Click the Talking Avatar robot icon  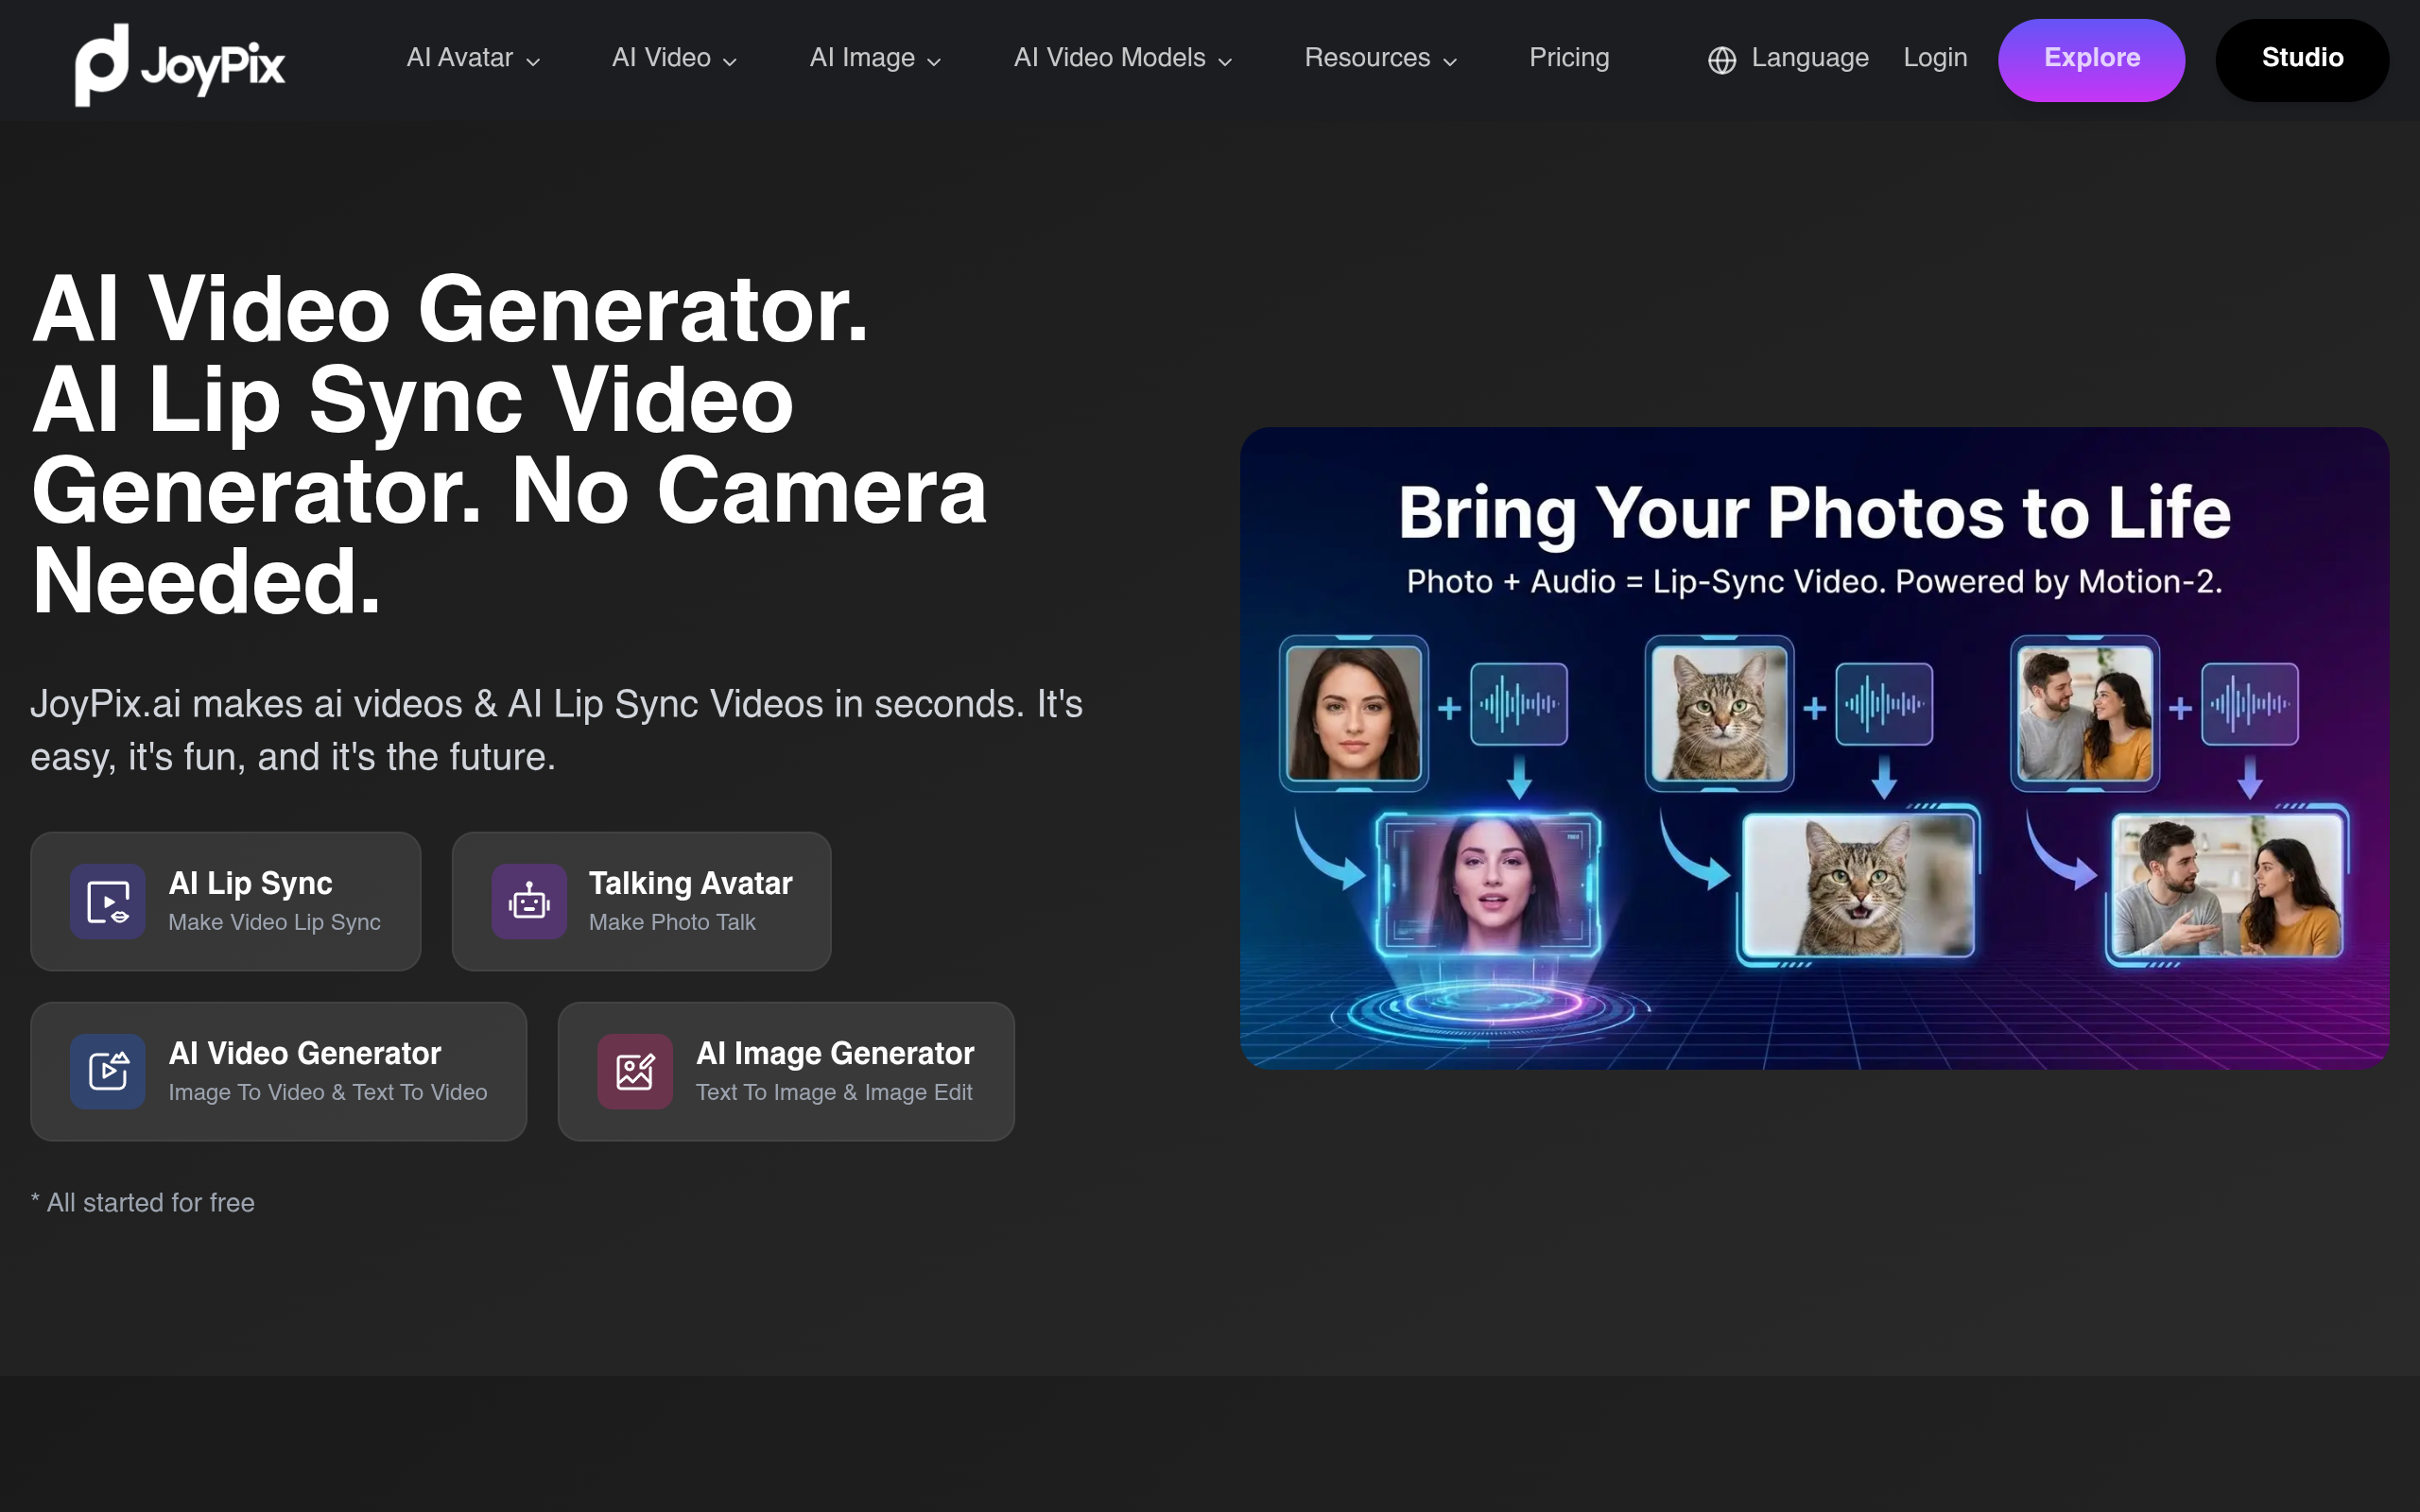[x=529, y=901]
